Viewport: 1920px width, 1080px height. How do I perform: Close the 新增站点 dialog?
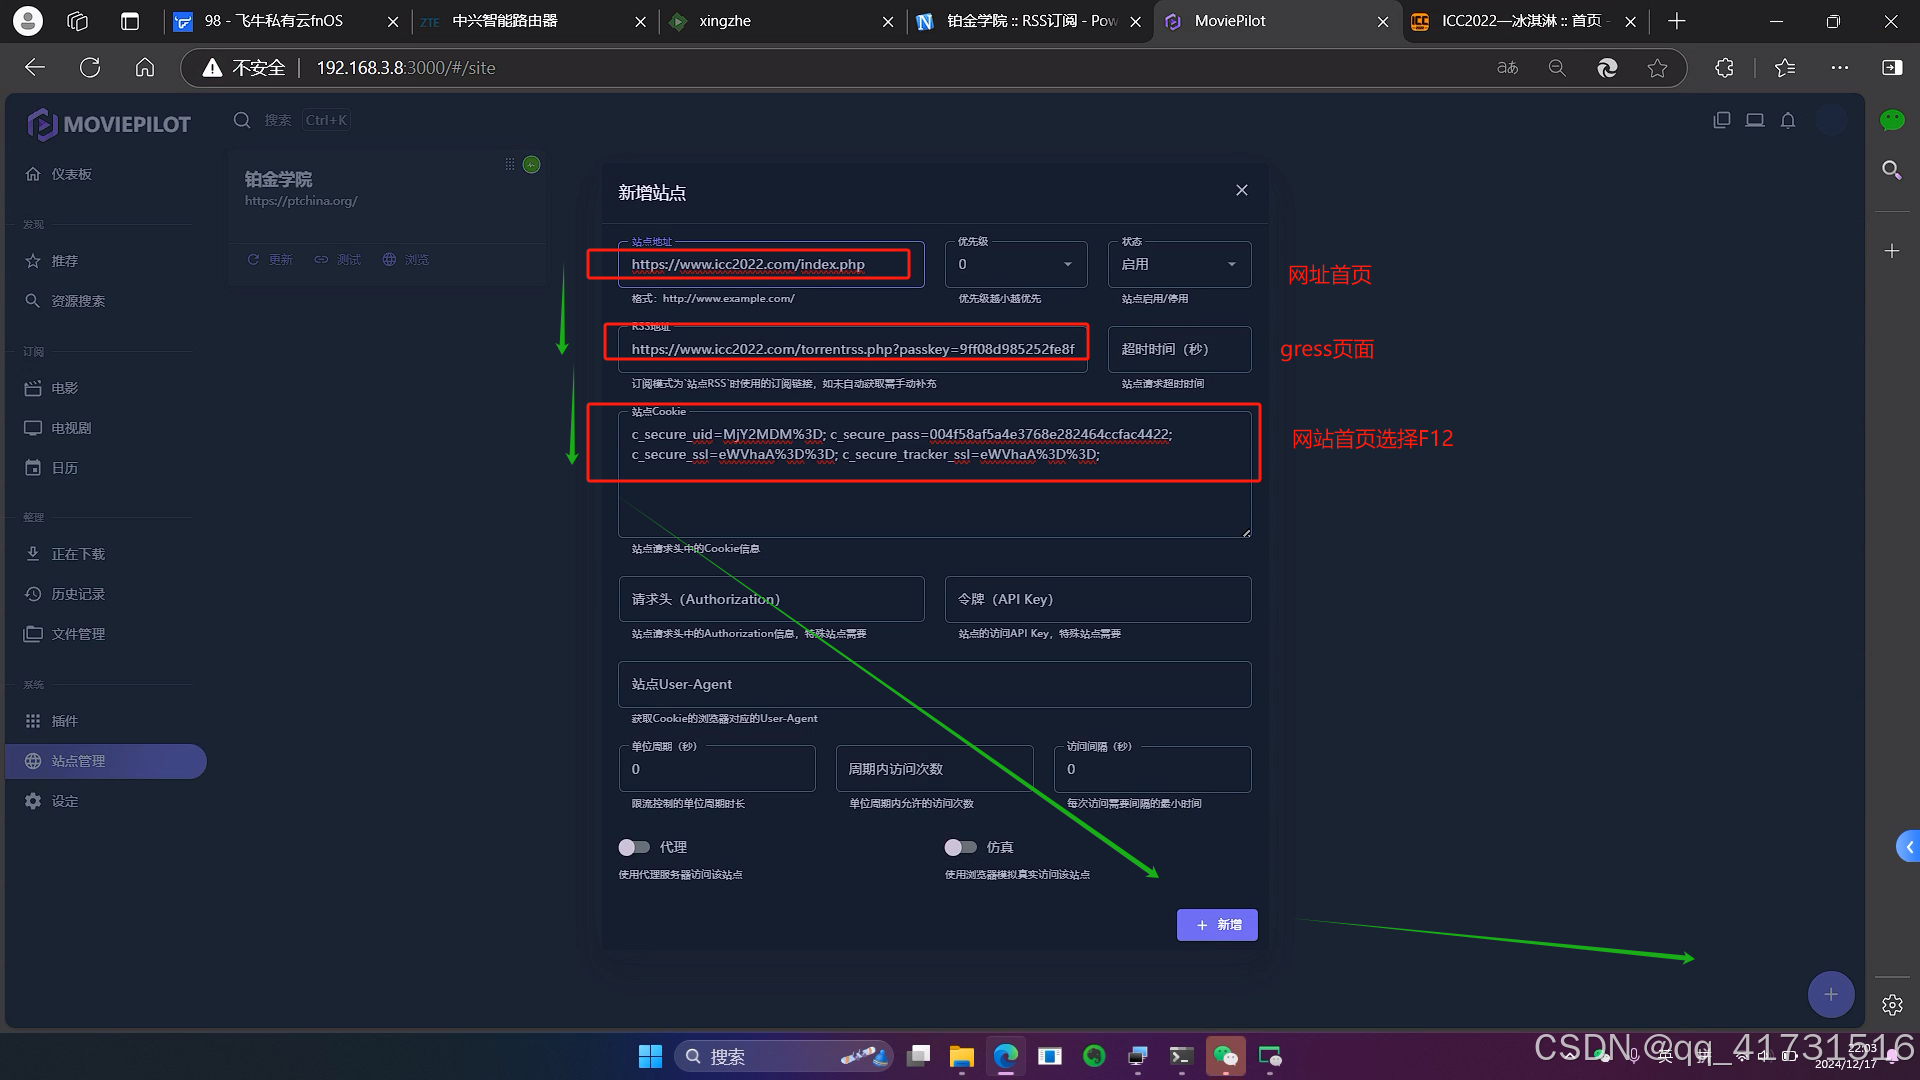tap(1241, 190)
